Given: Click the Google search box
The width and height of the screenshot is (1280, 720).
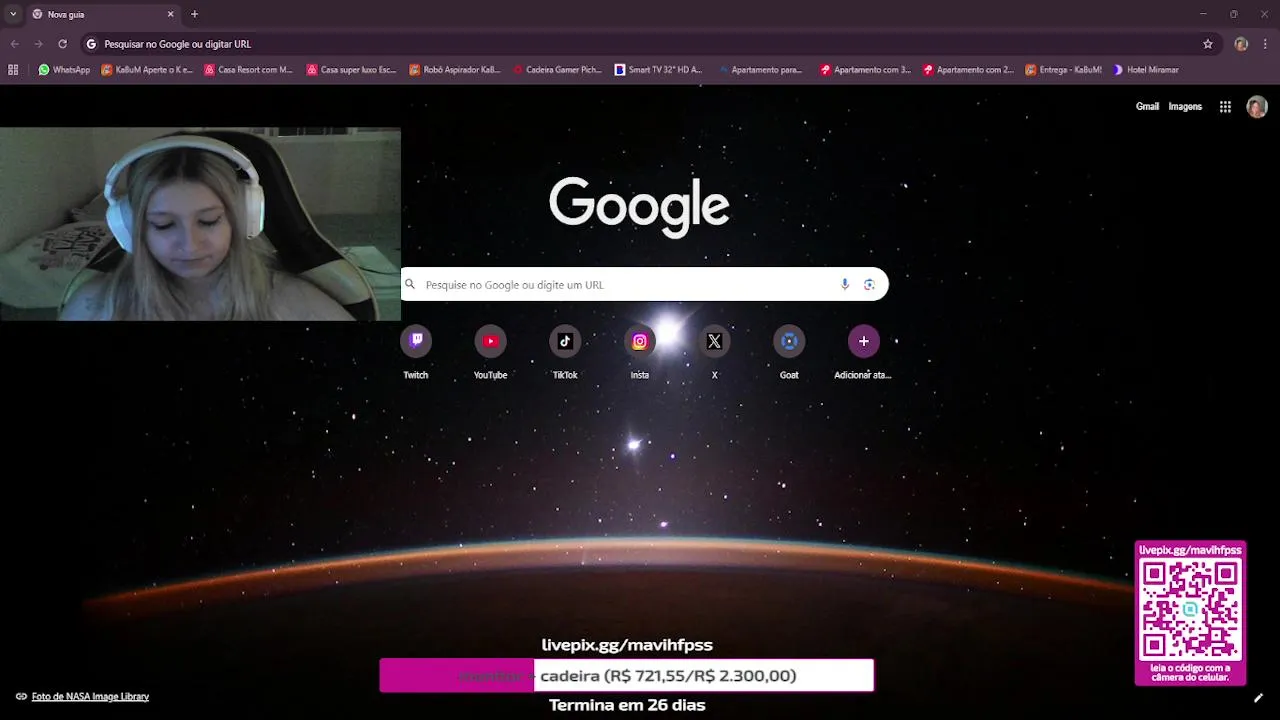Looking at the screenshot, I should (644, 284).
